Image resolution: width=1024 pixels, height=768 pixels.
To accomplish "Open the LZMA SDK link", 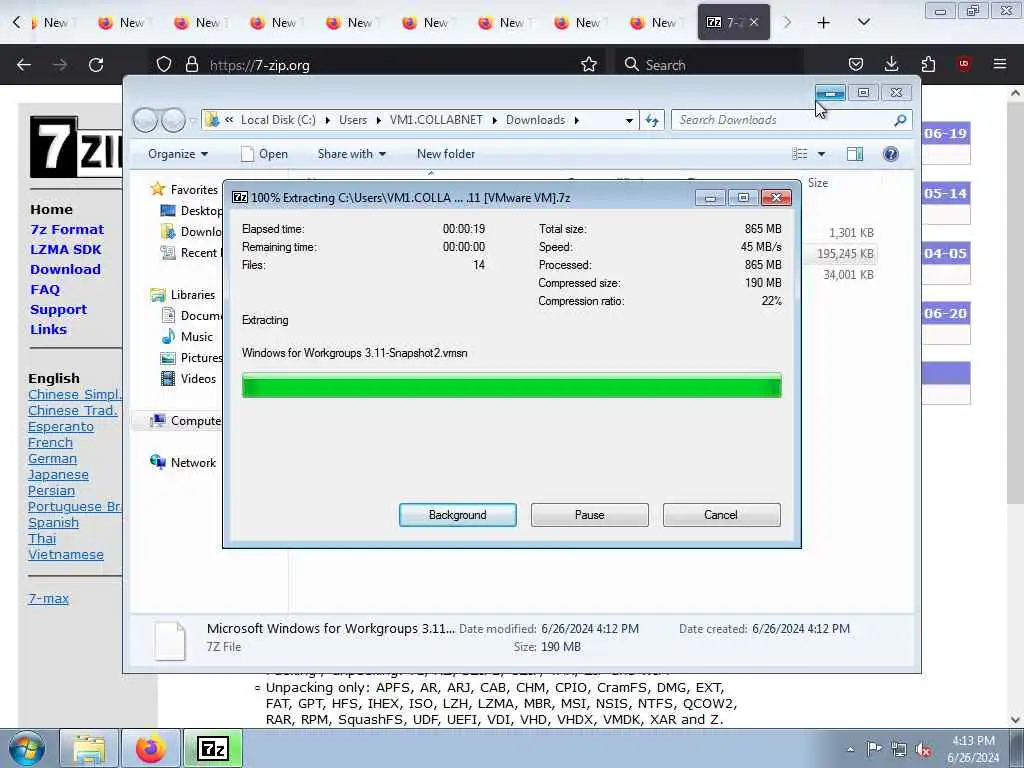I will 65,250.
